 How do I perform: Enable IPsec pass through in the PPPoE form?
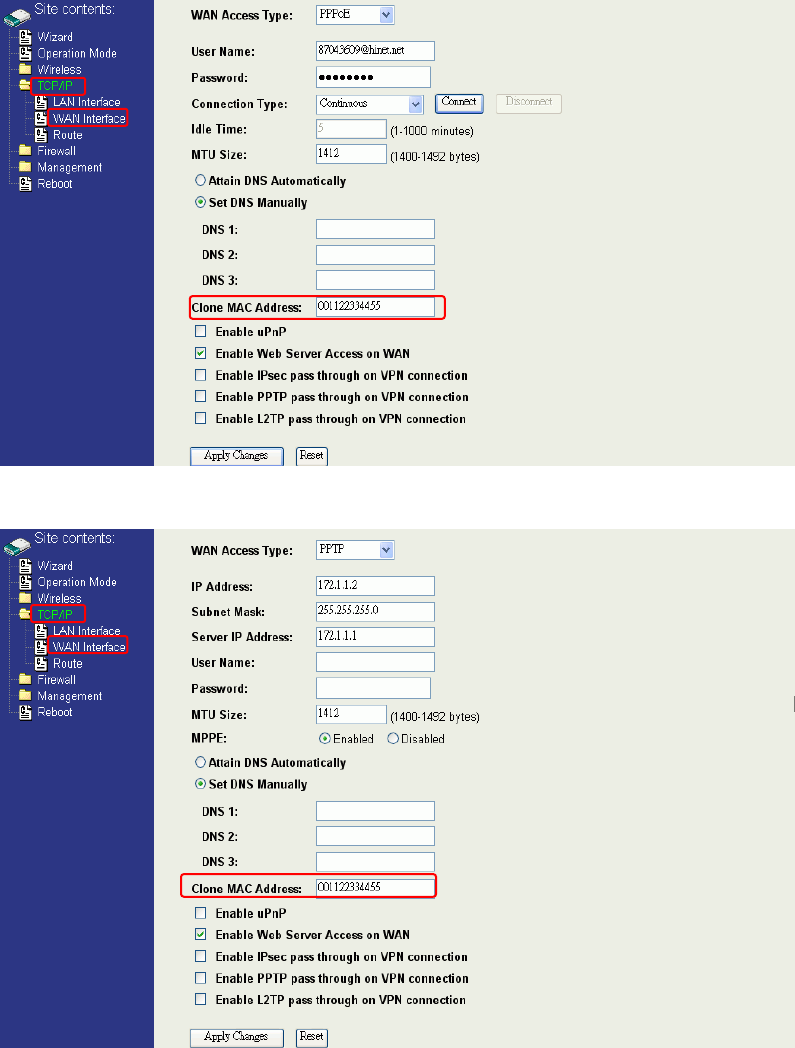pyautogui.click(x=201, y=375)
